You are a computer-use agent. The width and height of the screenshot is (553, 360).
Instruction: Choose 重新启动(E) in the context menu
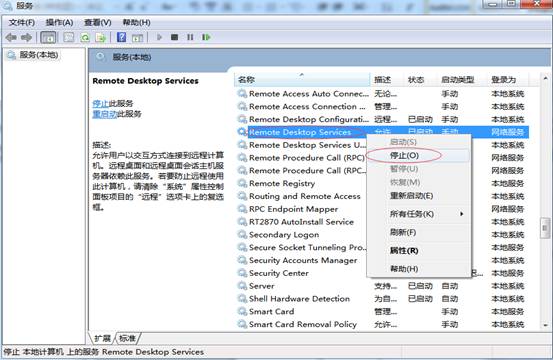pos(418,196)
